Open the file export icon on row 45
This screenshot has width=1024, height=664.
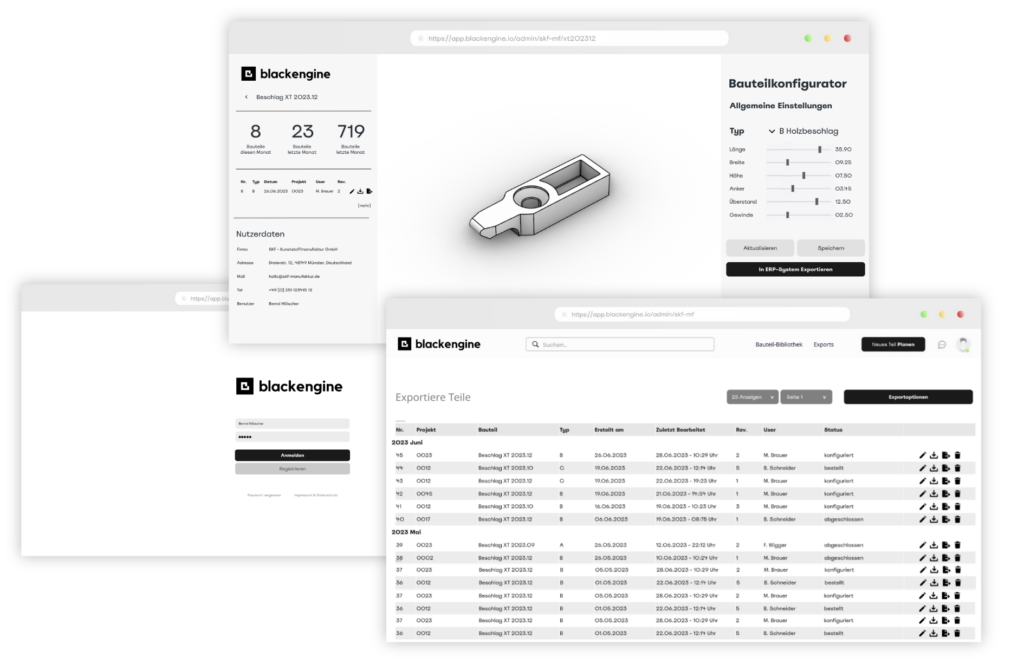pyautogui.click(x=947, y=455)
